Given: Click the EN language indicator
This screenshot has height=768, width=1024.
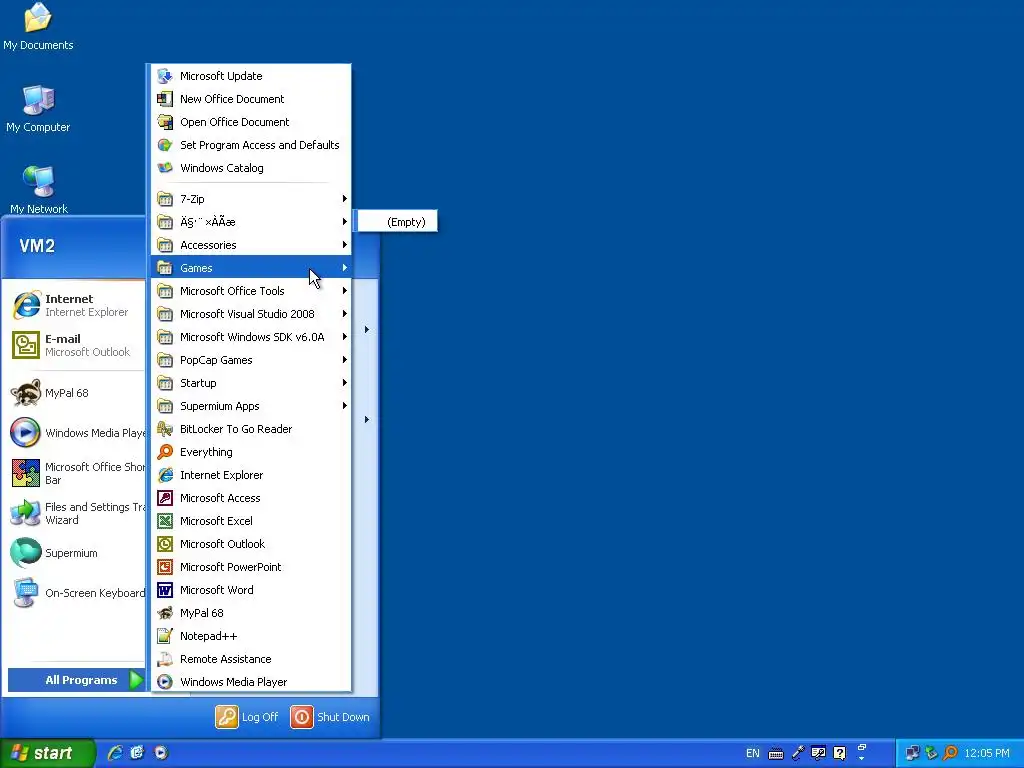Looking at the screenshot, I should coord(752,754).
